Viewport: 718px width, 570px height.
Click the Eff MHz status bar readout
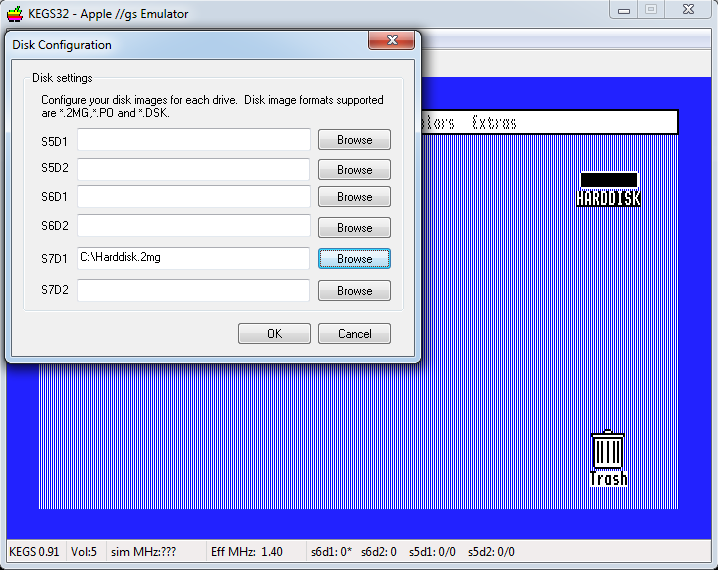(x=246, y=552)
